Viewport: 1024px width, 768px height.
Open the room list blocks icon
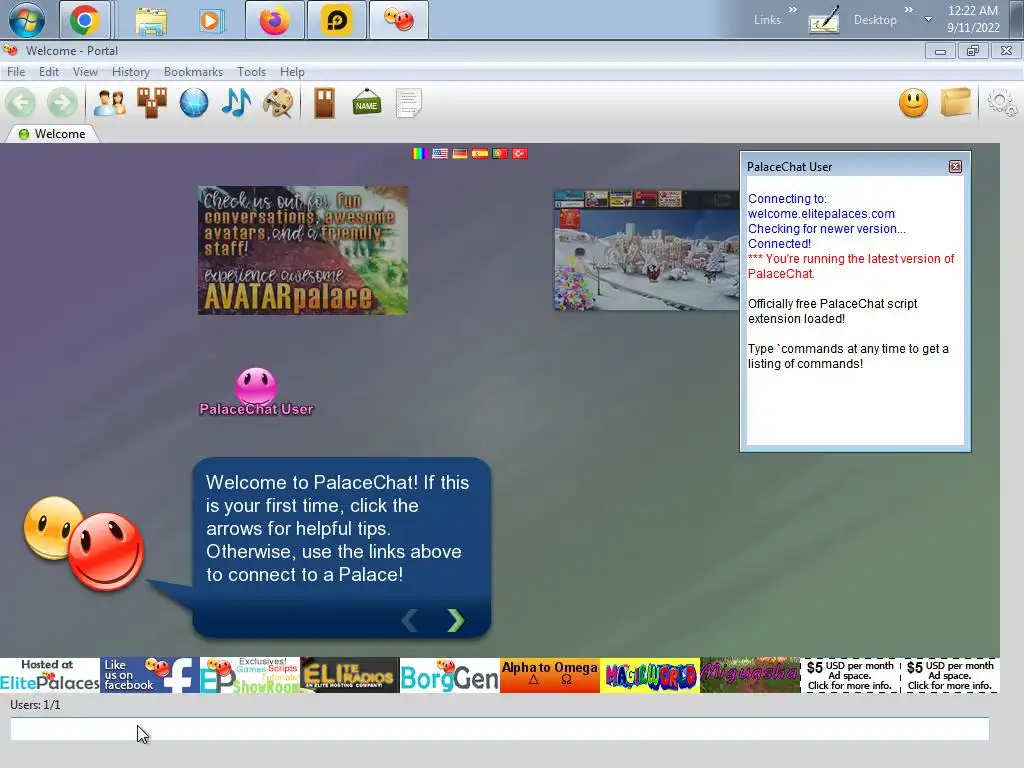(152, 103)
